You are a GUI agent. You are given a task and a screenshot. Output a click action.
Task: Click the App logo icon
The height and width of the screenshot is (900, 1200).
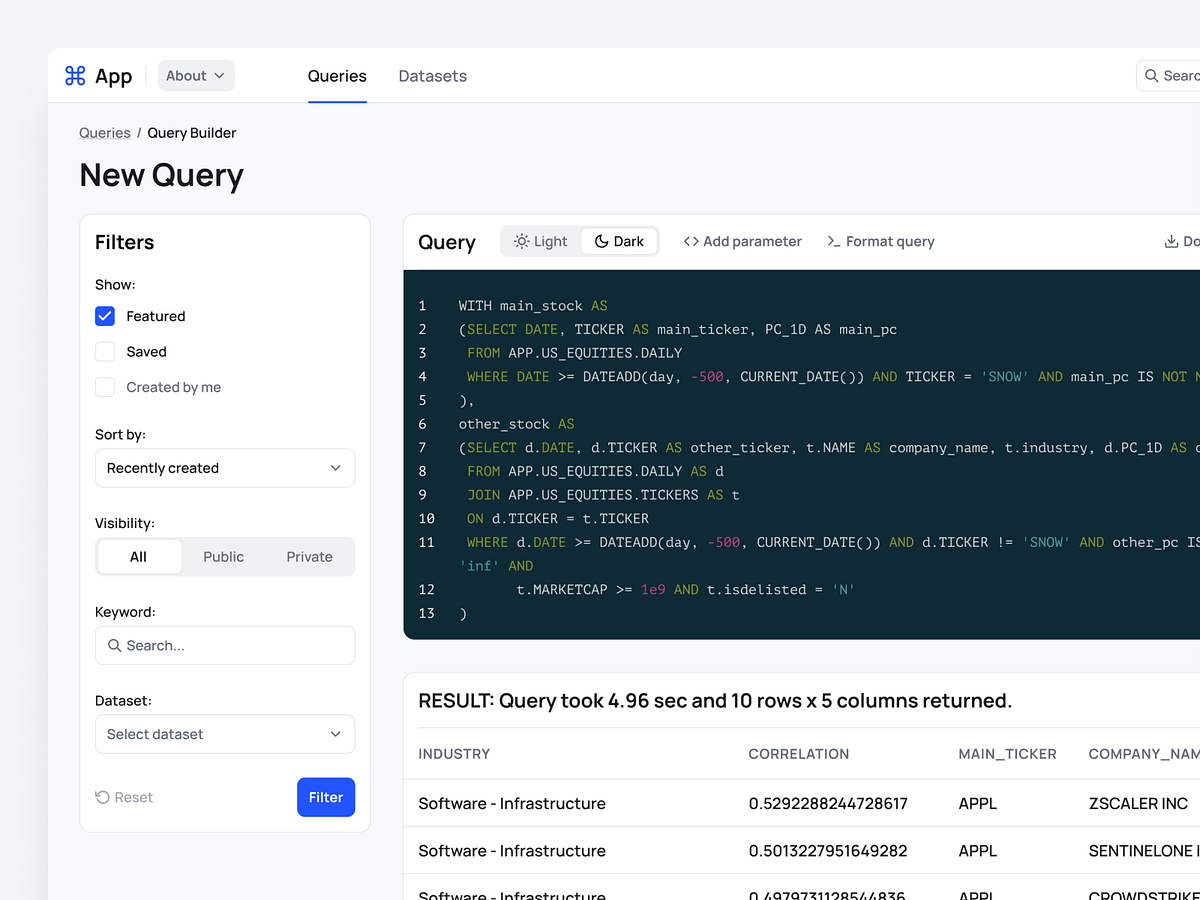click(x=74, y=75)
